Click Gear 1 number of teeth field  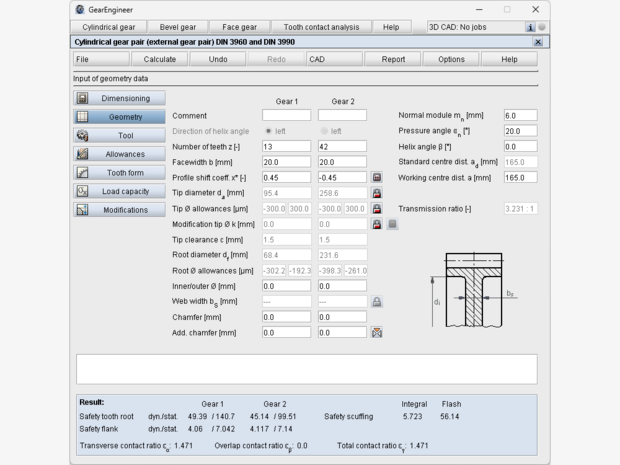(x=287, y=147)
